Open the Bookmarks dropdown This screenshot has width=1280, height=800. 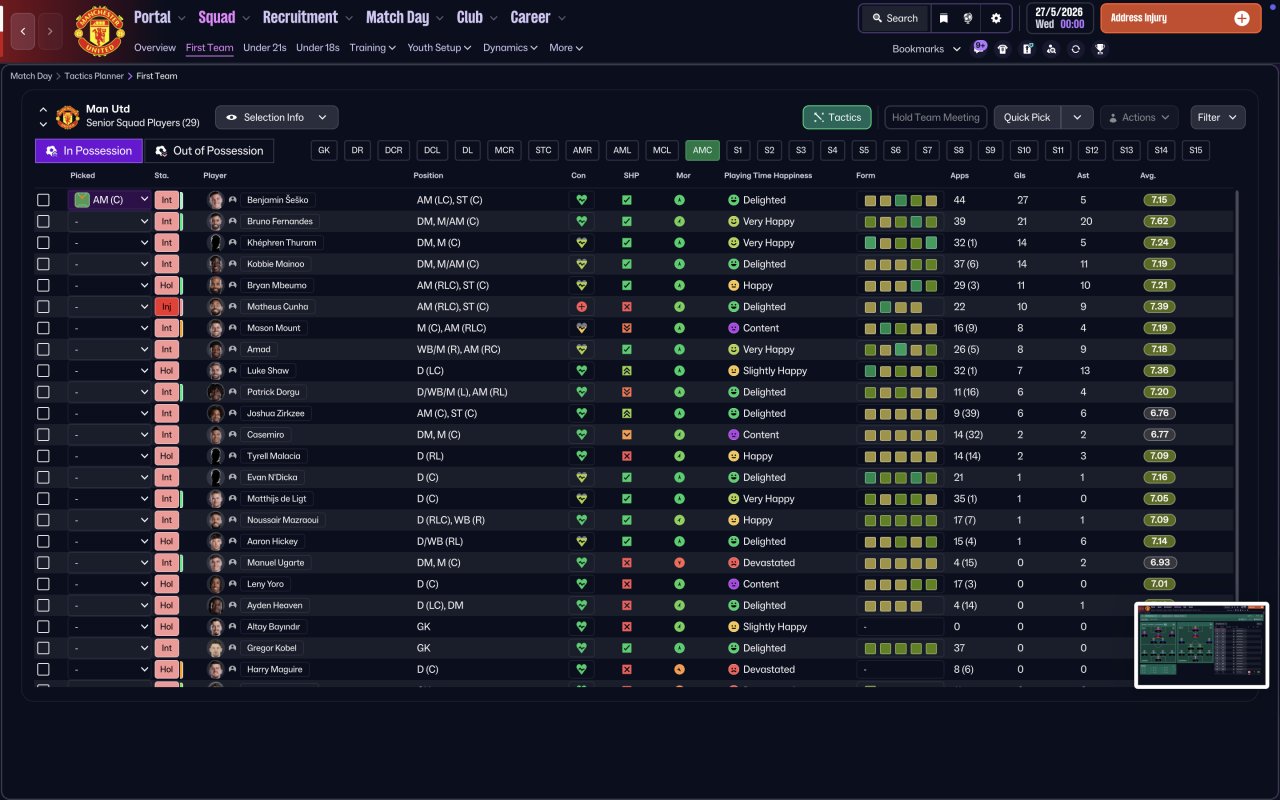pos(926,48)
